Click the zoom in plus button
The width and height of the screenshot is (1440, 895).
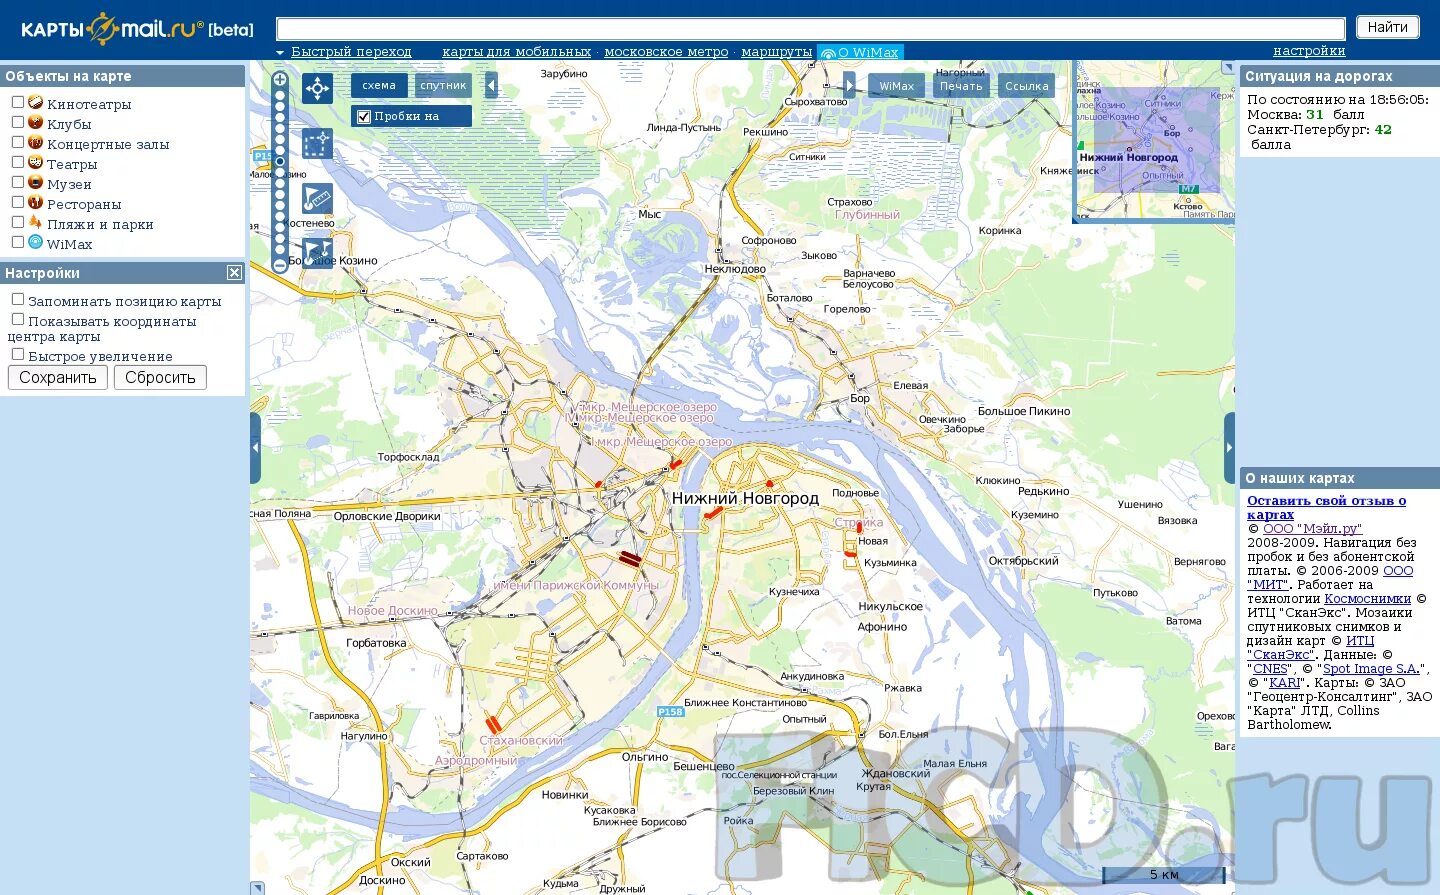coord(280,80)
